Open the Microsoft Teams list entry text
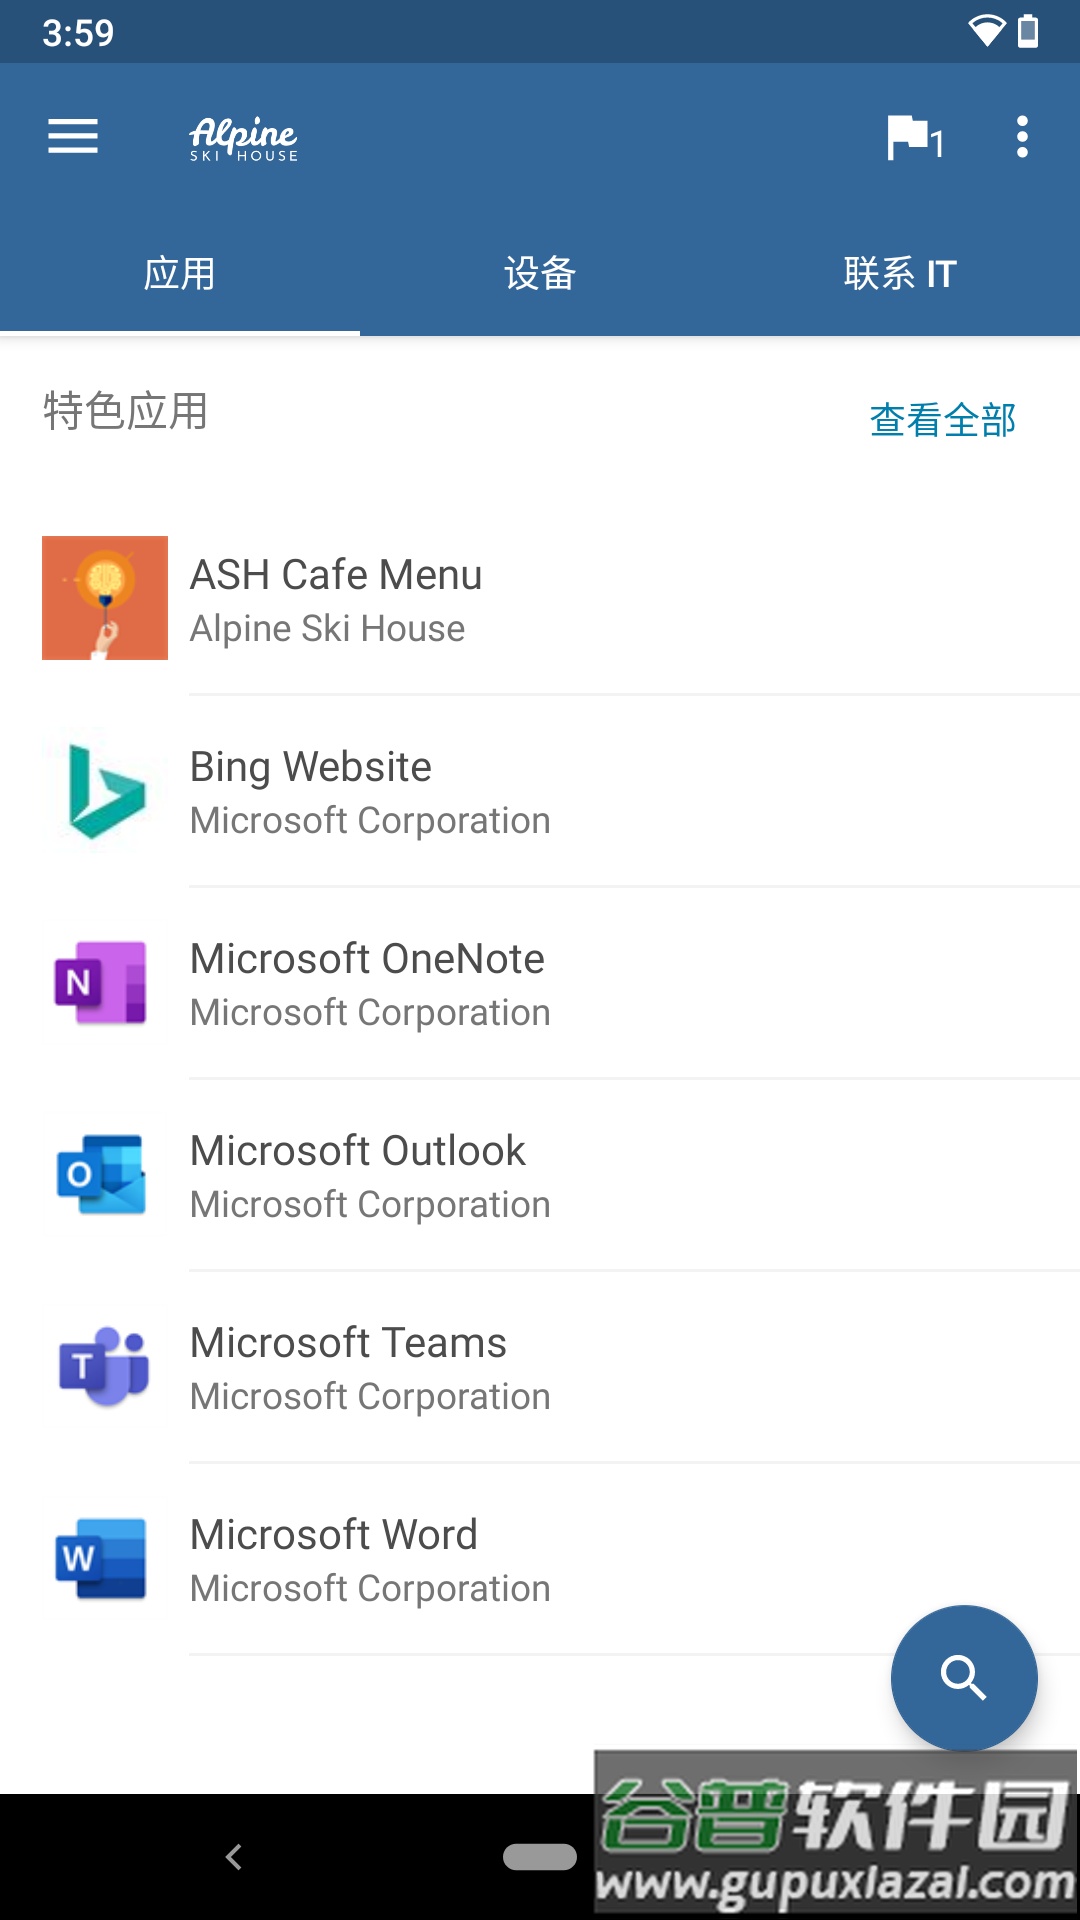Viewport: 1080px width, 1920px height. coord(348,1343)
